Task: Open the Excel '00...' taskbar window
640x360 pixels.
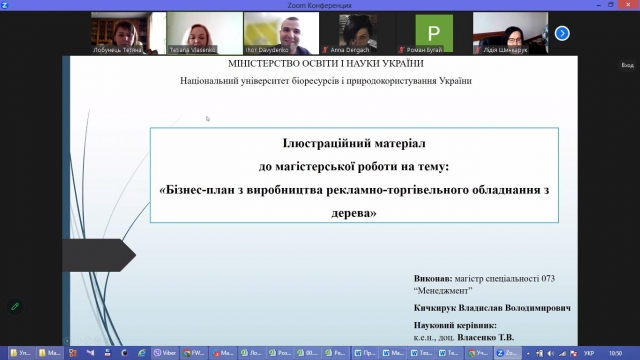Action: (x=308, y=353)
